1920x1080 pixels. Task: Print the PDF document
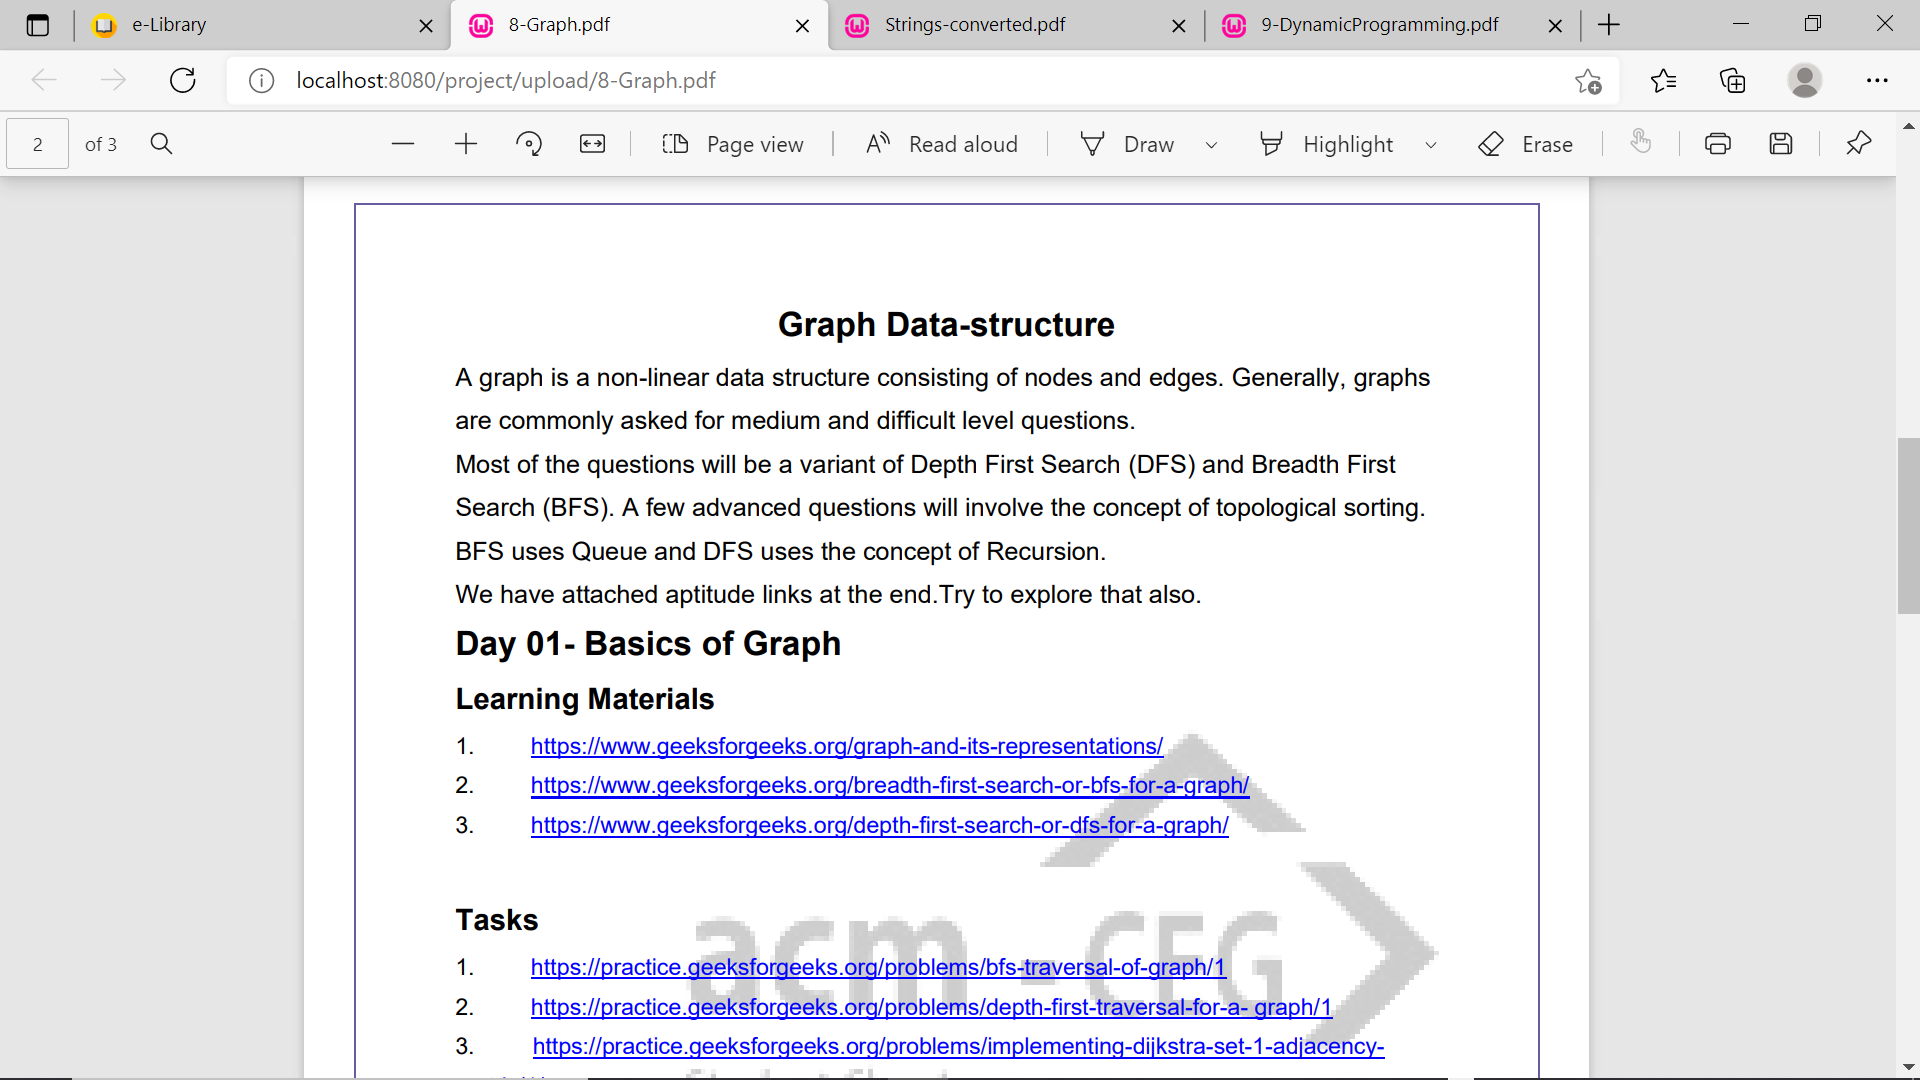[x=1718, y=144]
